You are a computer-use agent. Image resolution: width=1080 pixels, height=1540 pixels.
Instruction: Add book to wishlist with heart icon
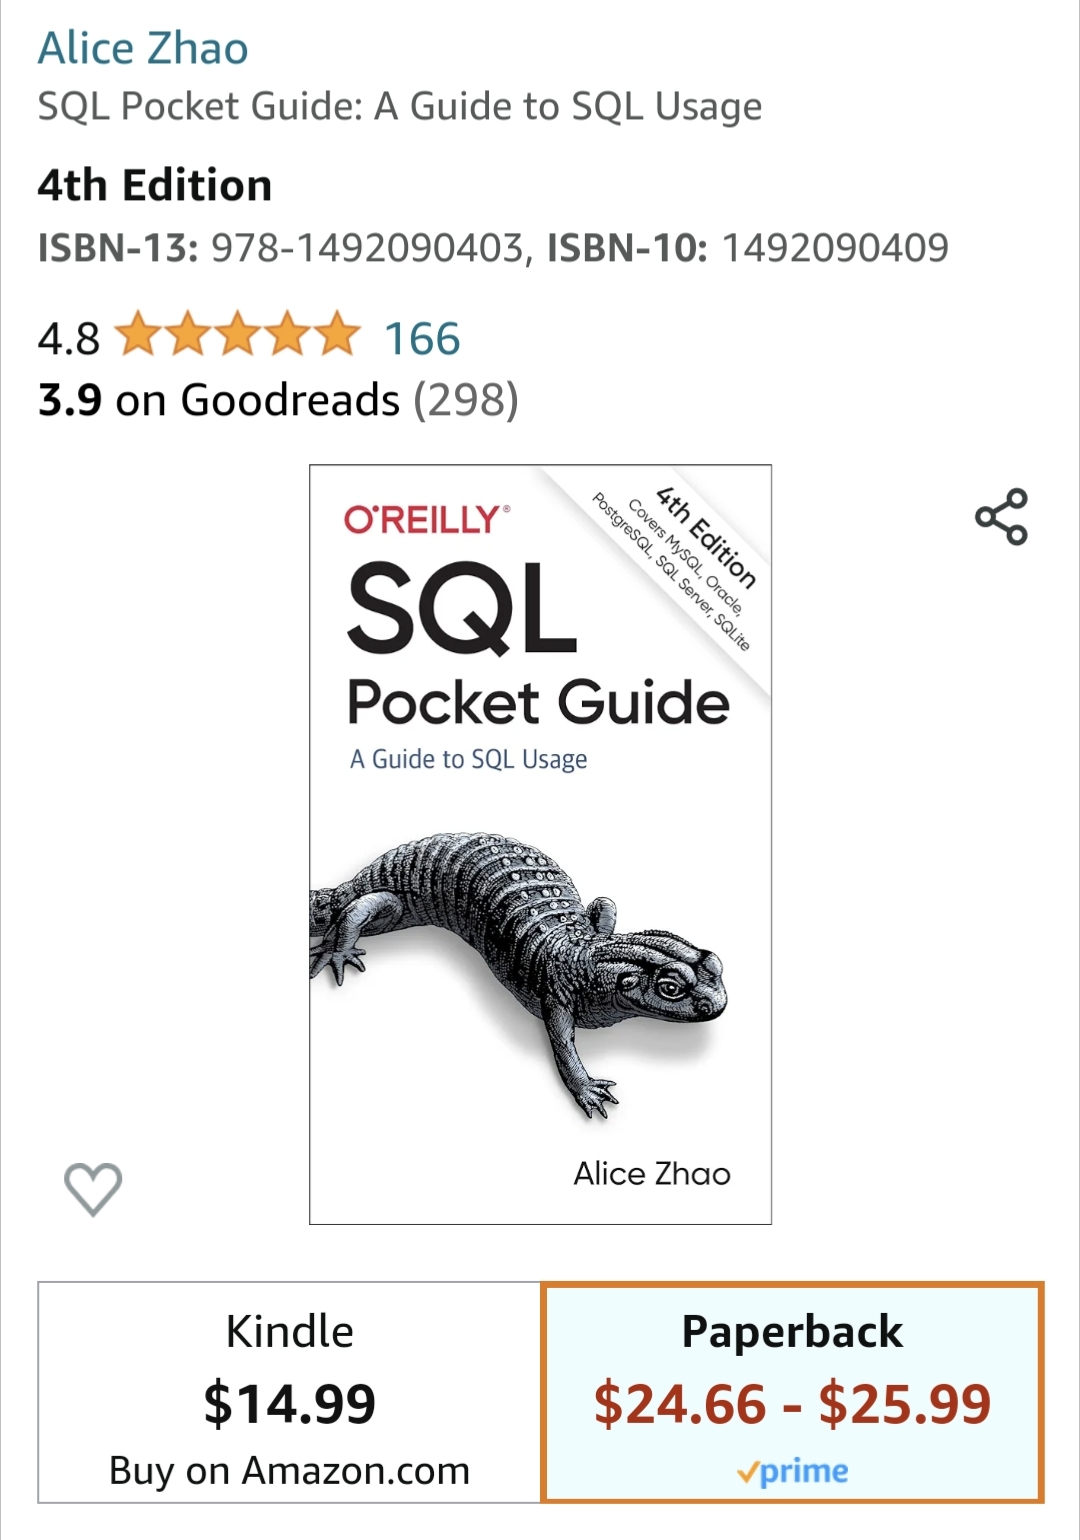(x=93, y=1189)
